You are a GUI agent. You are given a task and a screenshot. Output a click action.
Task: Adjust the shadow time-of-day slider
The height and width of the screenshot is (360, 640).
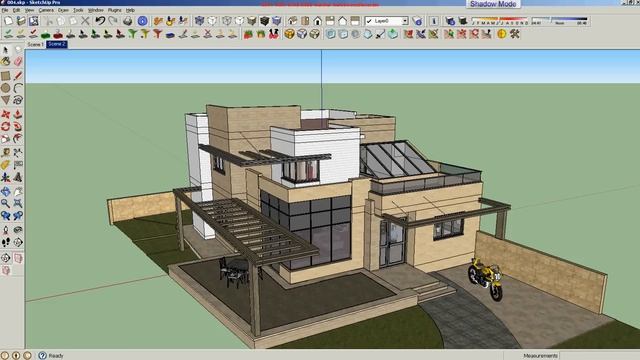560,20
